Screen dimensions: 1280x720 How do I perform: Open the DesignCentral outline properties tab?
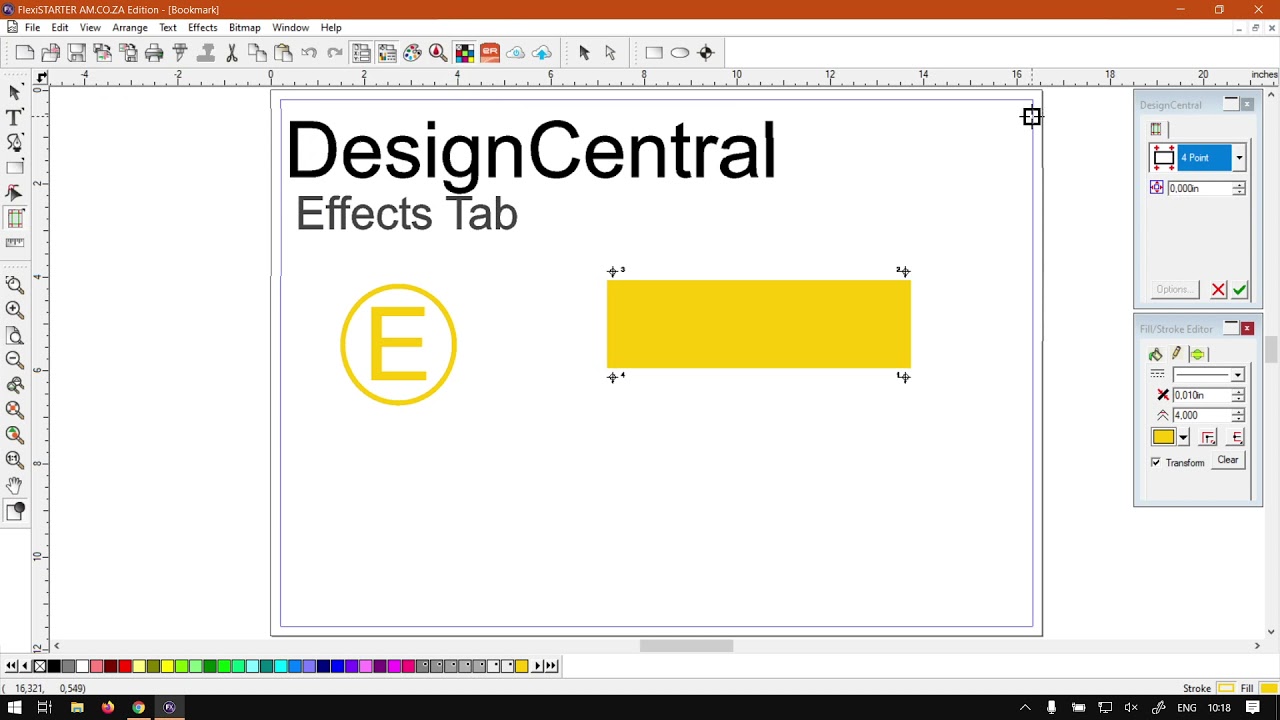[x=1156, y=129]
